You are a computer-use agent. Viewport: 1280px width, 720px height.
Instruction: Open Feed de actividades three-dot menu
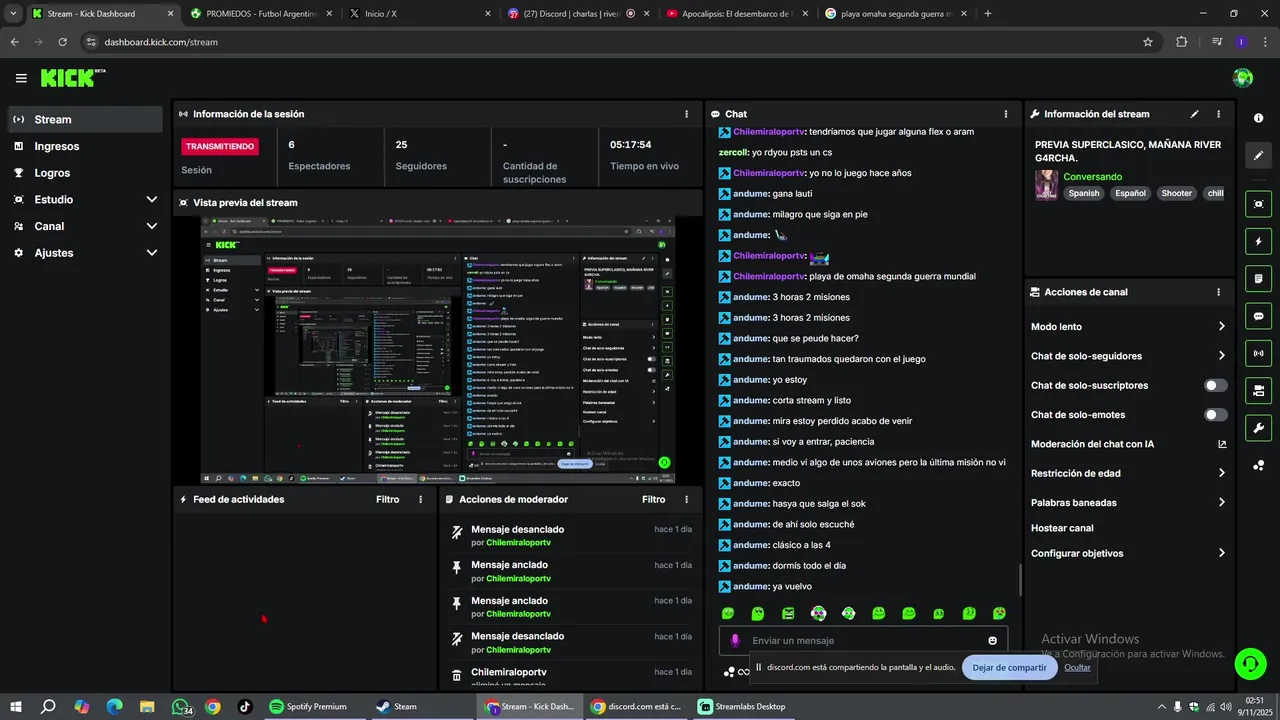420,499
